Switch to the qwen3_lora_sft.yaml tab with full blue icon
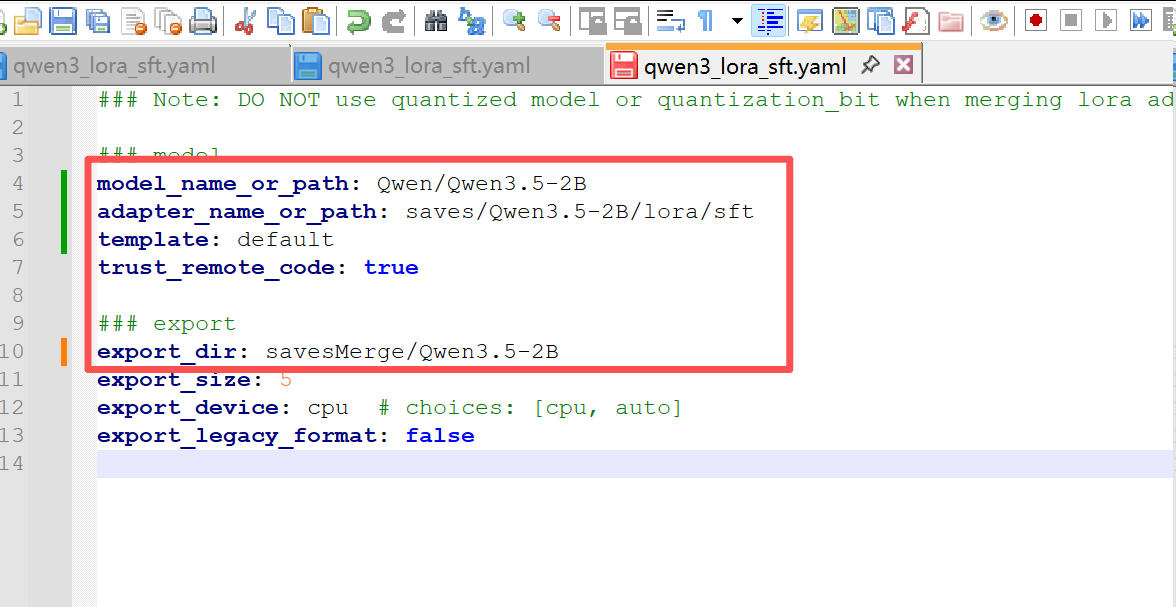Screen dimensions: 1176x607 tap(448, 66)
